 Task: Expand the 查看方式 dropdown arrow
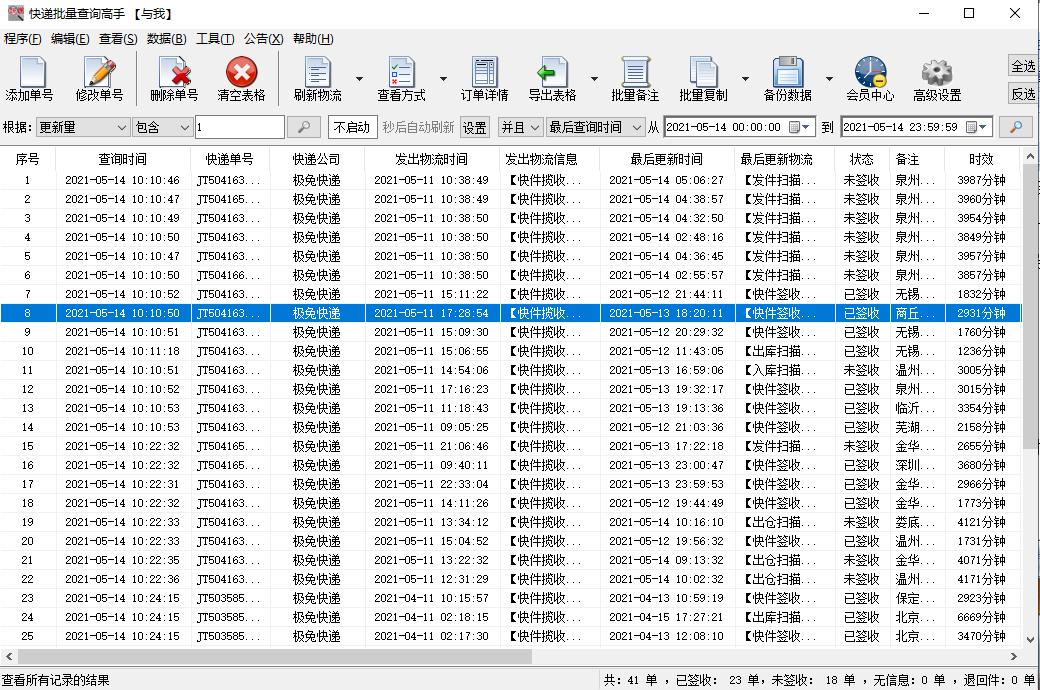443,79
